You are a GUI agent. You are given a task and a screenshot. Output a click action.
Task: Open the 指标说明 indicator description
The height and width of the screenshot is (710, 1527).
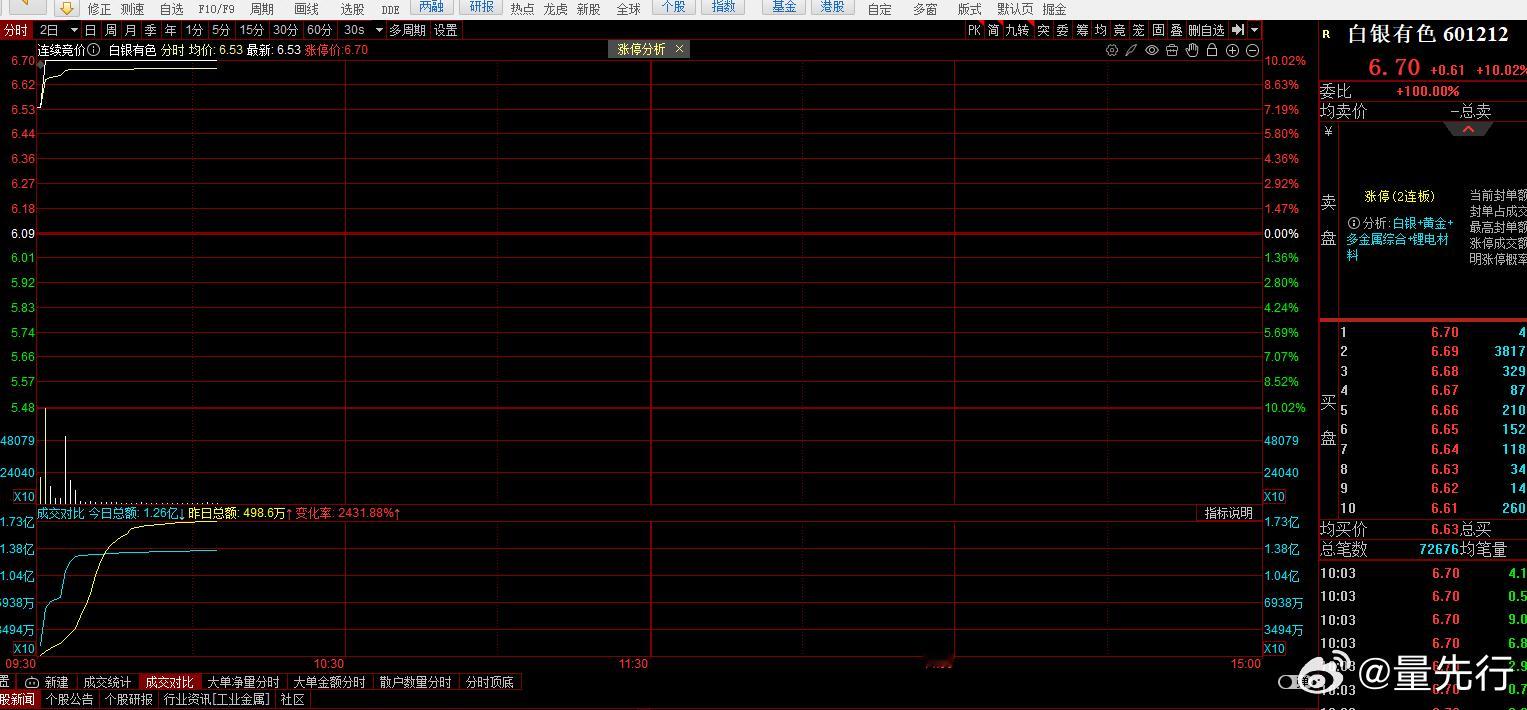pos(1228,513)
